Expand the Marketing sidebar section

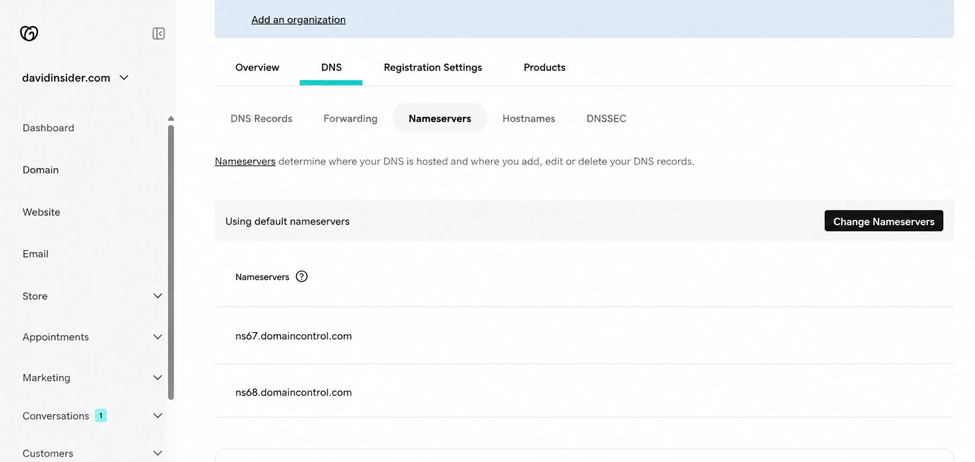[x=158, y=377]
